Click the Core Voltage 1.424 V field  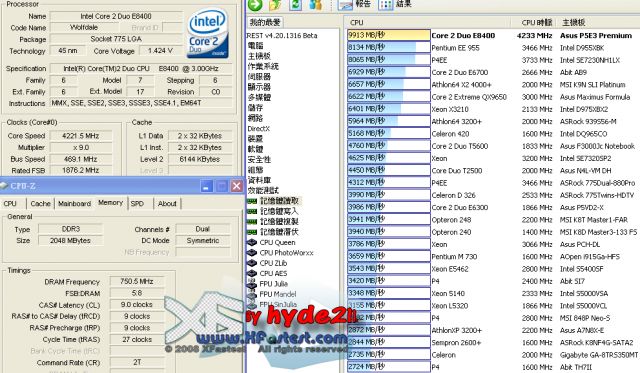(x=160, y=51)
